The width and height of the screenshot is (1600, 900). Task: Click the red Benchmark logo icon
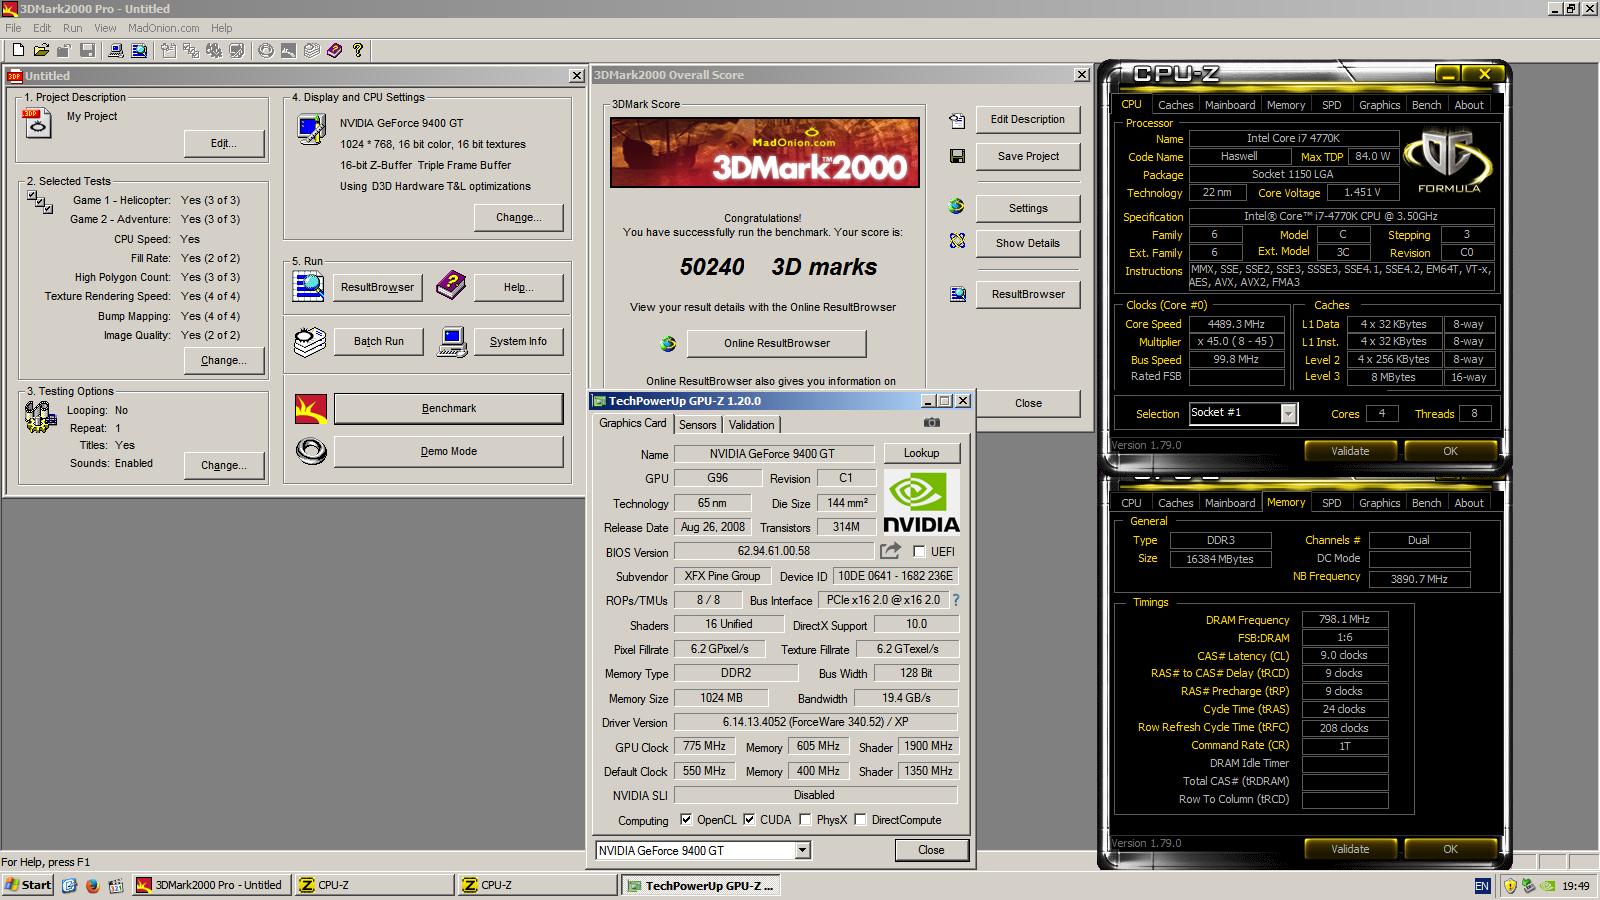311,409
